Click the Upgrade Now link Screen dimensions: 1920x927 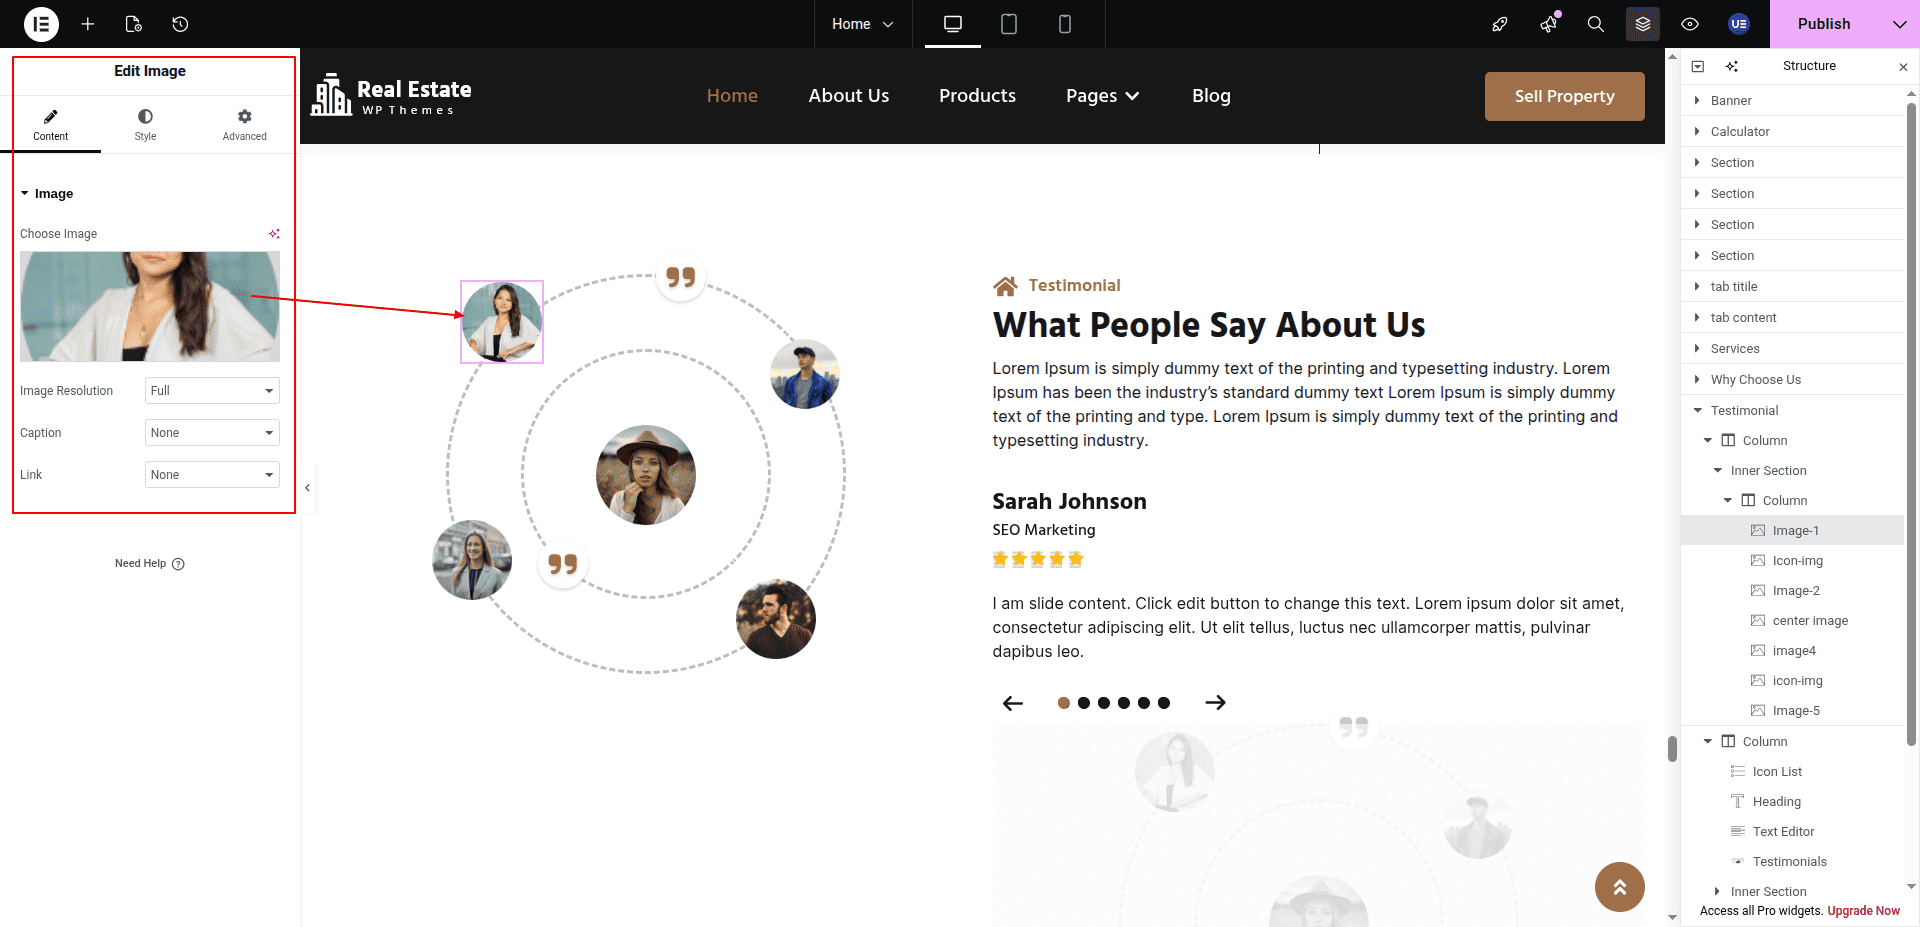pos(1863,911)
